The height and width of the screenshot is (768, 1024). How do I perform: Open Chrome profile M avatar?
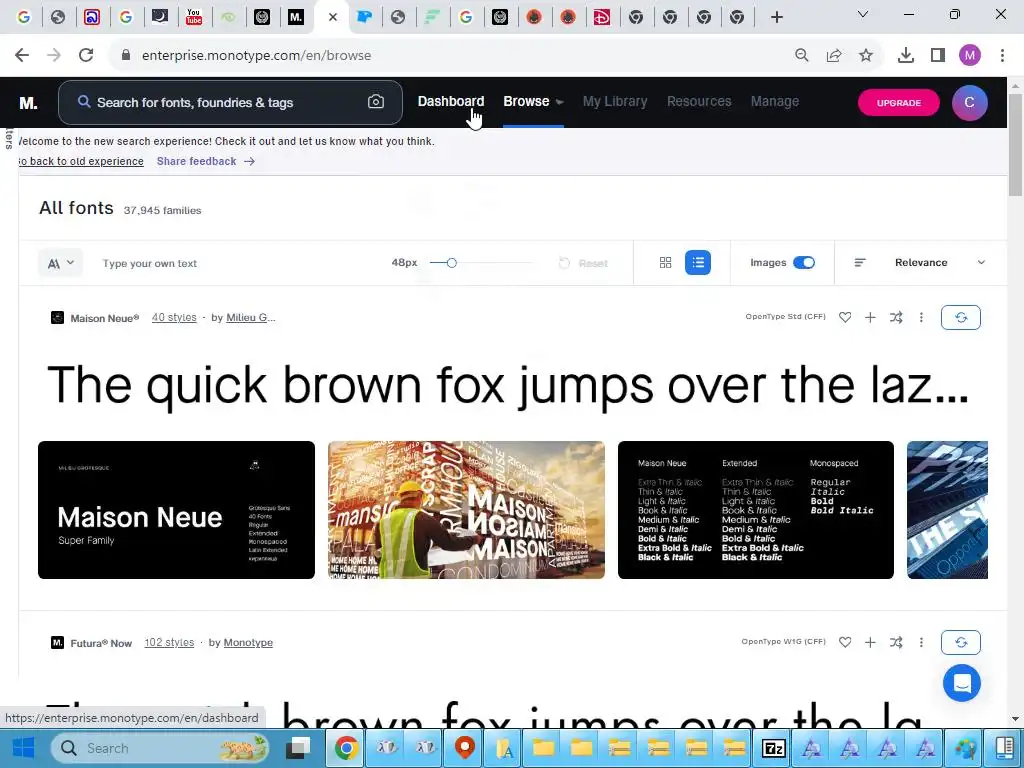970,56
